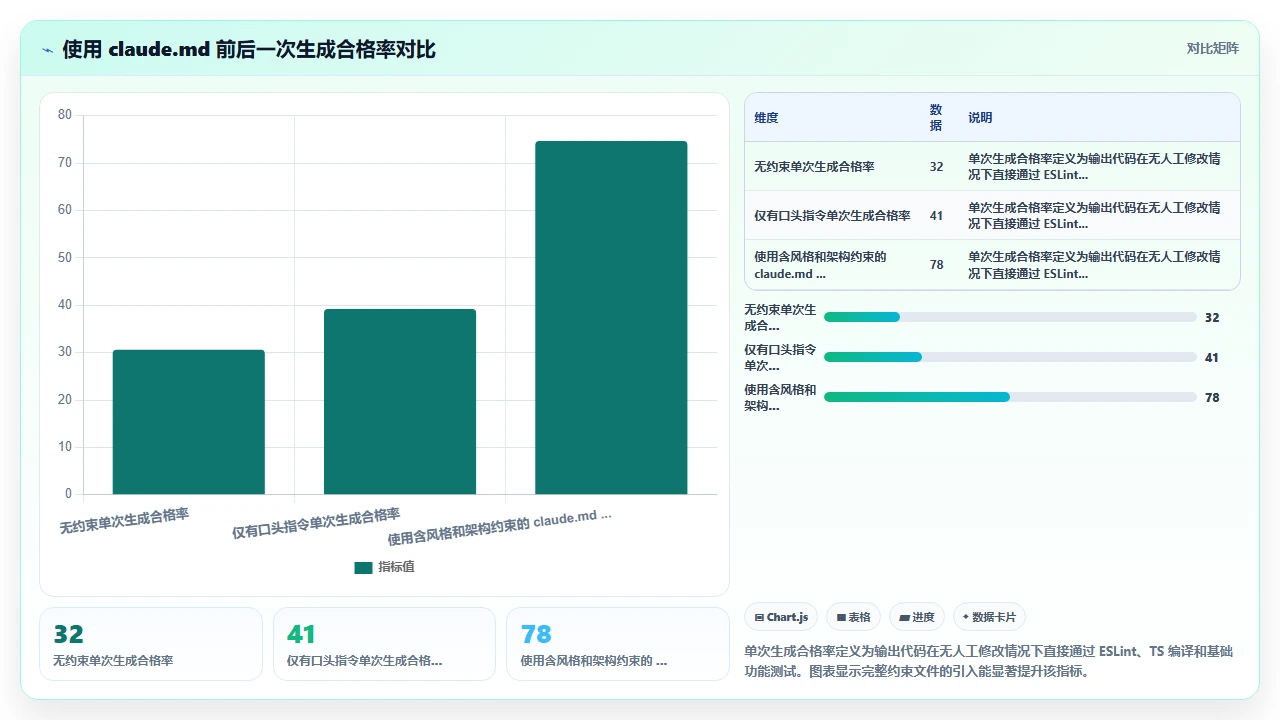Image resolution: width=1280 pixels, height=720 pixels.
Task: Click the 对比矩阵 label in header
Action: pyautogui.click(x=1212, y=48)
